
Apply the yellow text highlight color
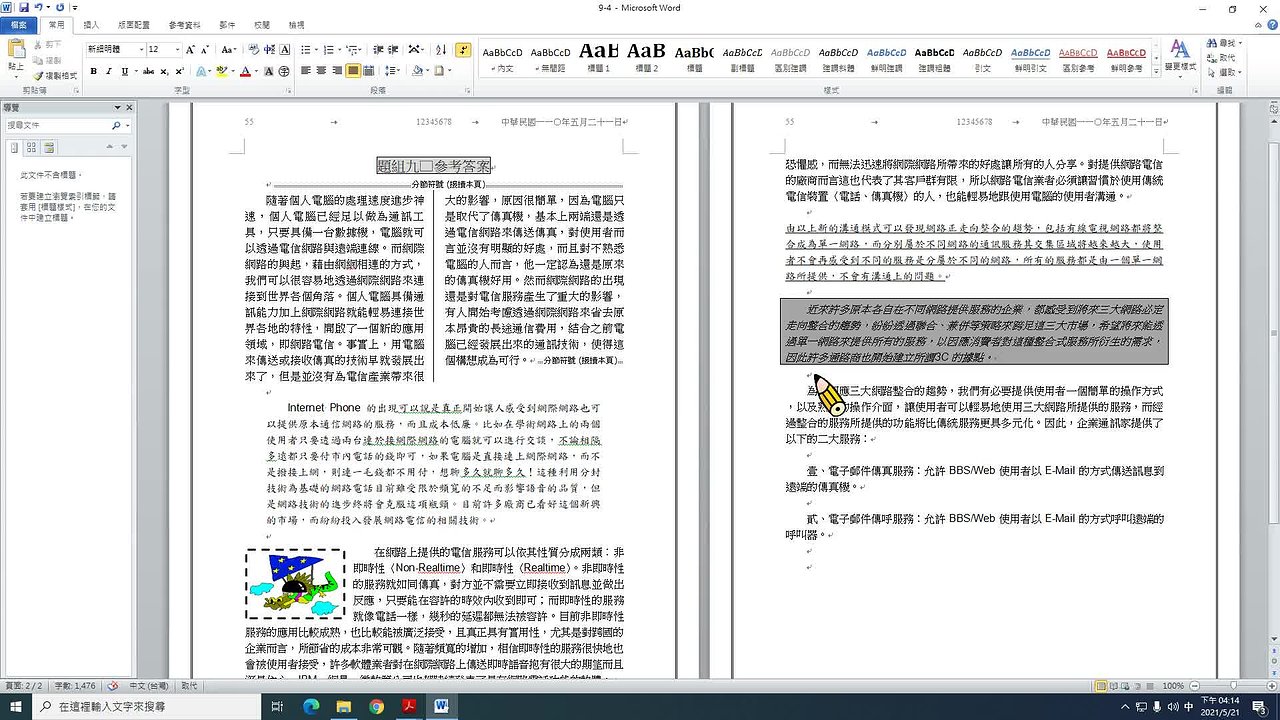222,71
